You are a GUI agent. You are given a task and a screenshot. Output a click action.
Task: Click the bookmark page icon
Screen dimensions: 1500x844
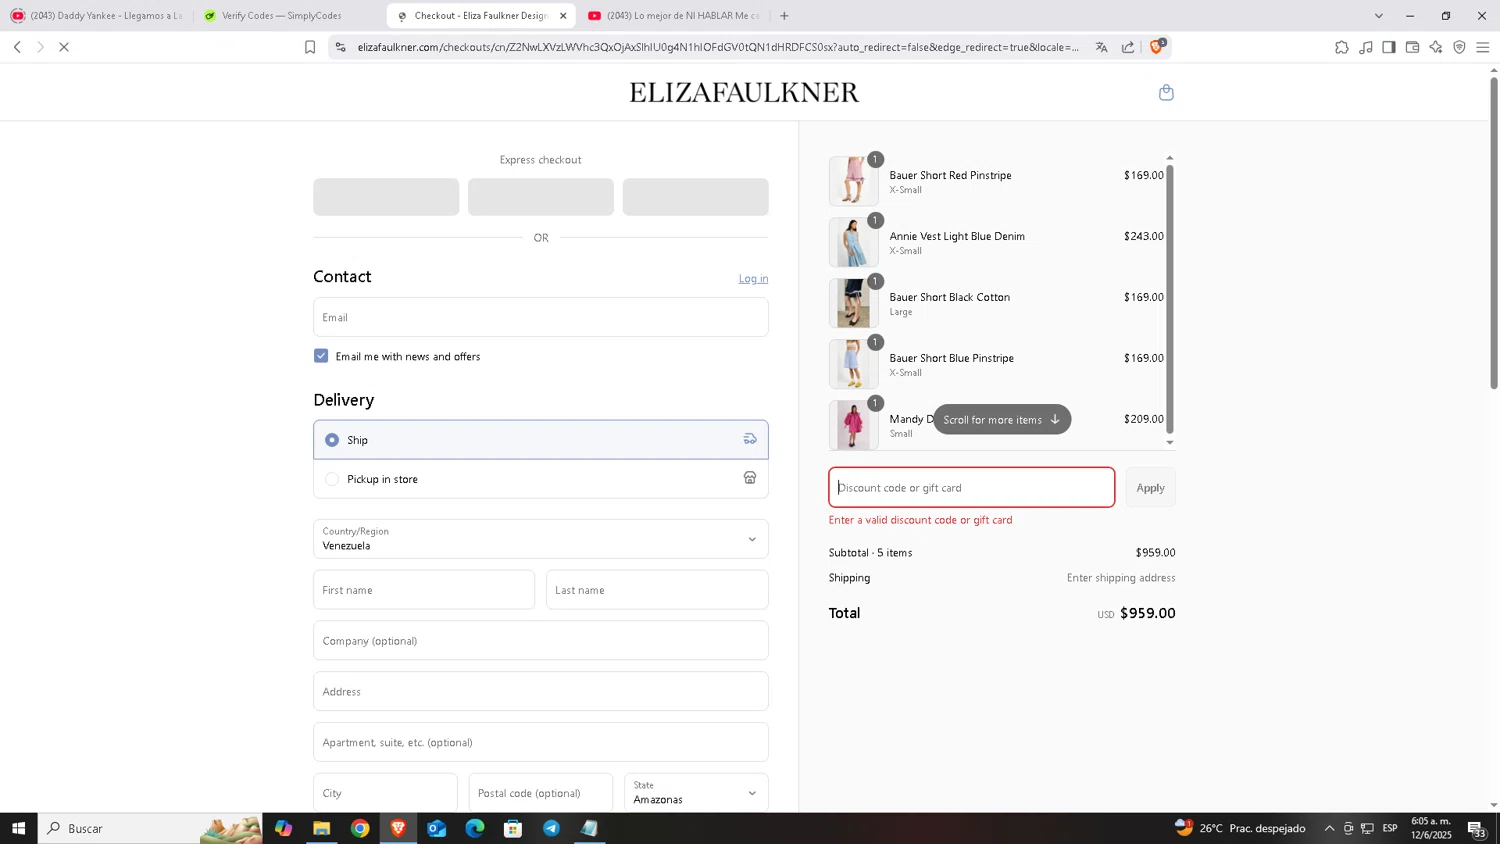(310, 47)
